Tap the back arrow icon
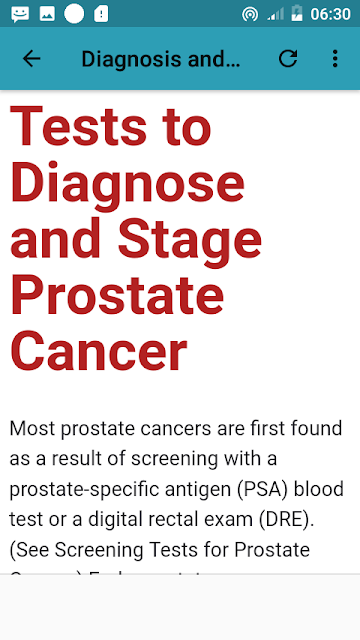 tap(31, 59)
